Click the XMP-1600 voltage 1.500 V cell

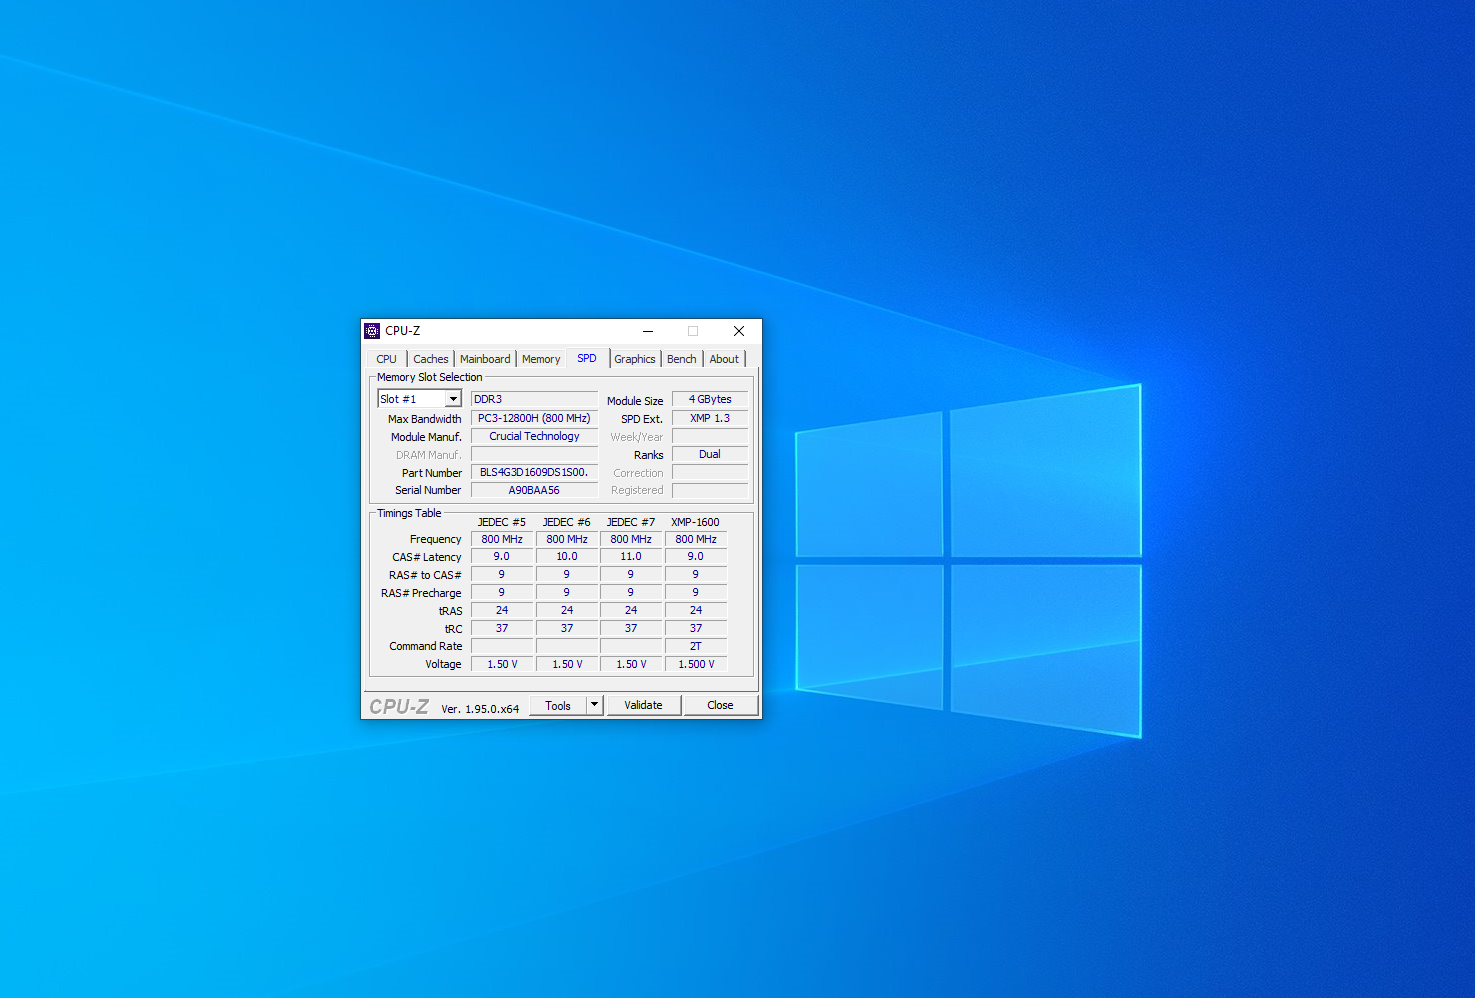coord(696,664)
